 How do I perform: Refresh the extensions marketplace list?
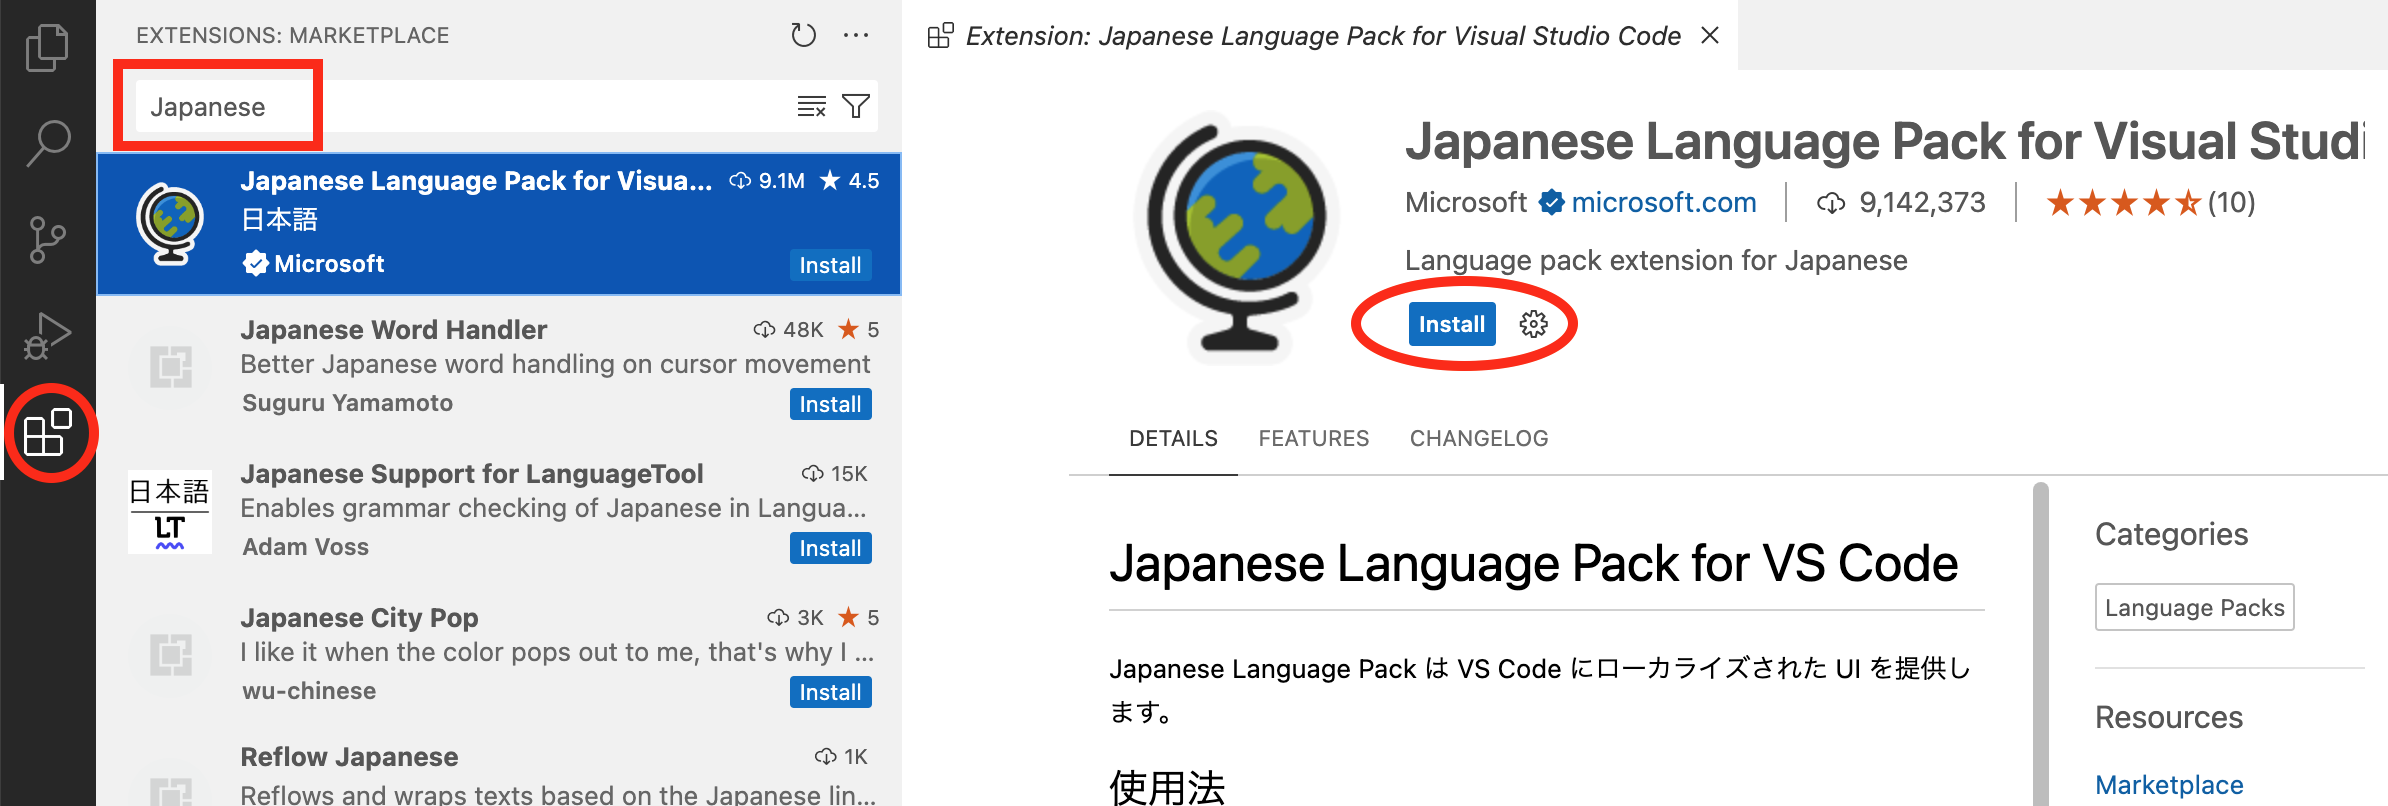coord(803,35)
